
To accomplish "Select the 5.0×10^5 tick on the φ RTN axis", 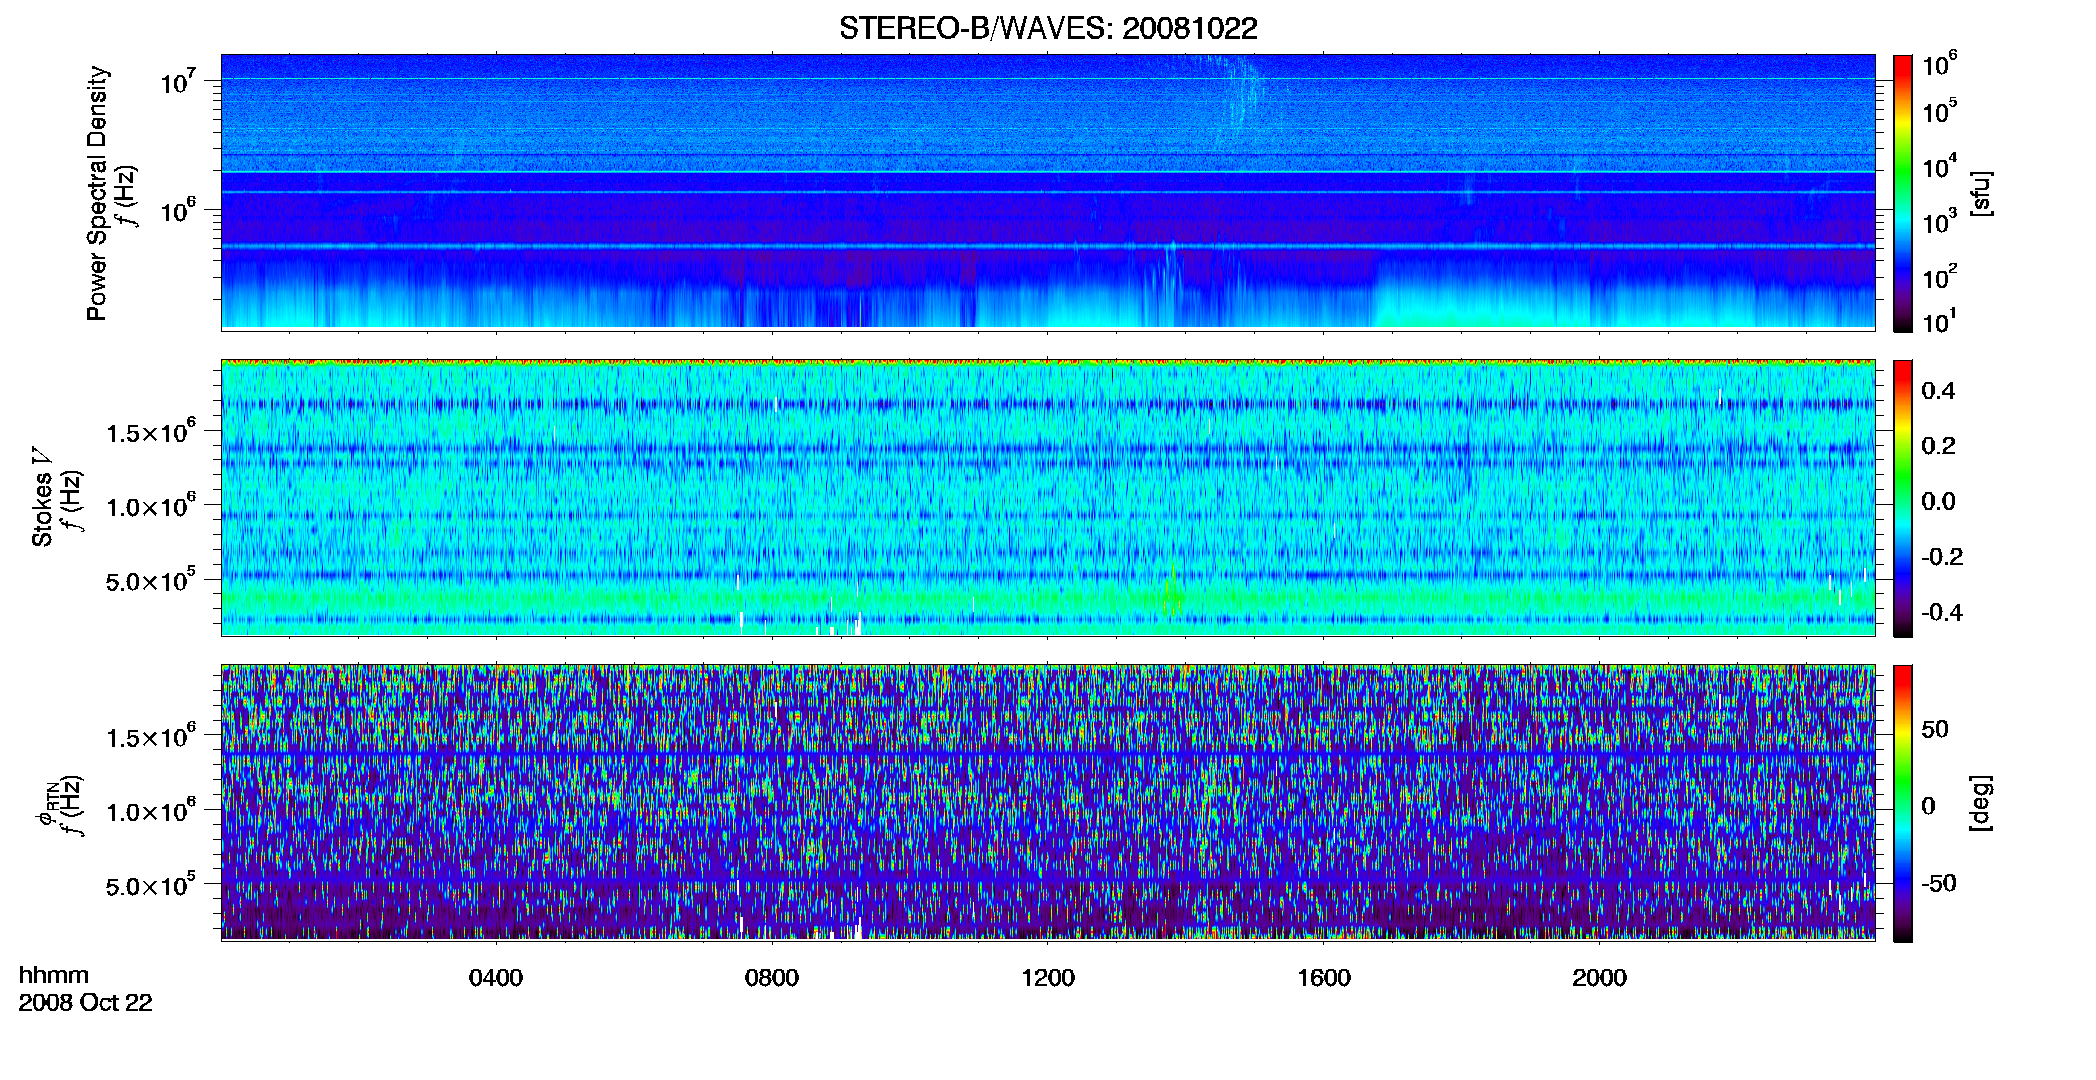I will pos(151,885).
